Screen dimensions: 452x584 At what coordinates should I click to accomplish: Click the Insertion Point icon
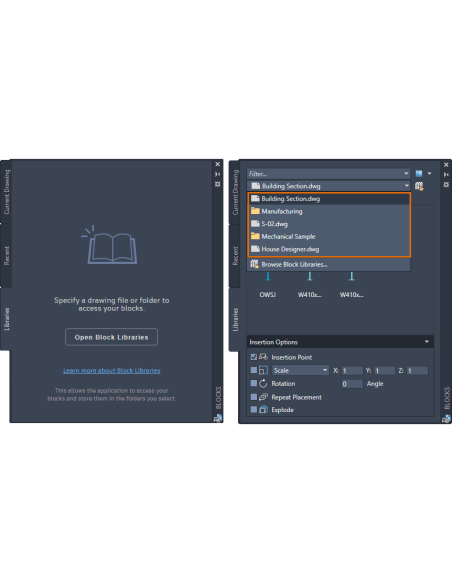(263, 357)
